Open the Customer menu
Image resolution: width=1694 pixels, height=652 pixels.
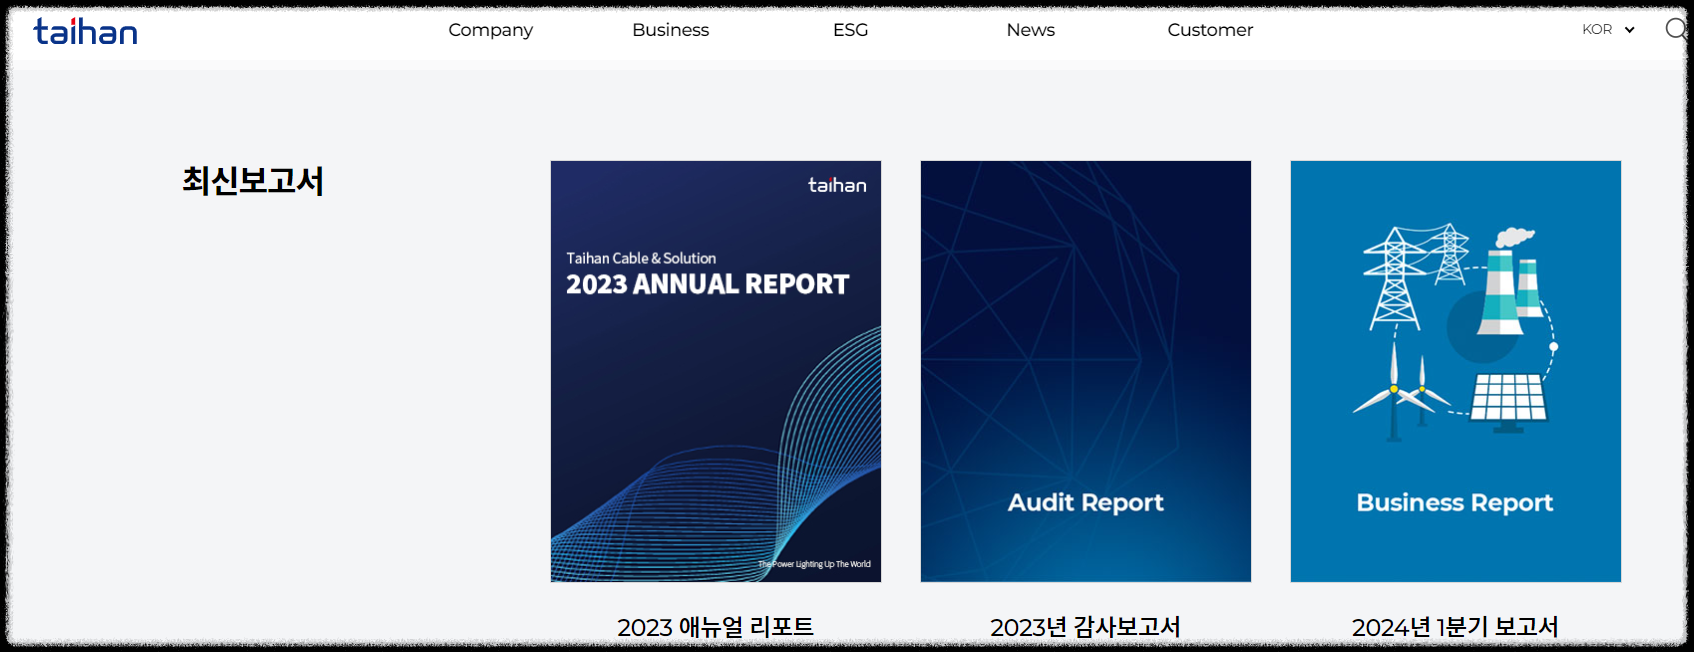pyautogui.click(x=1210, y=30)
